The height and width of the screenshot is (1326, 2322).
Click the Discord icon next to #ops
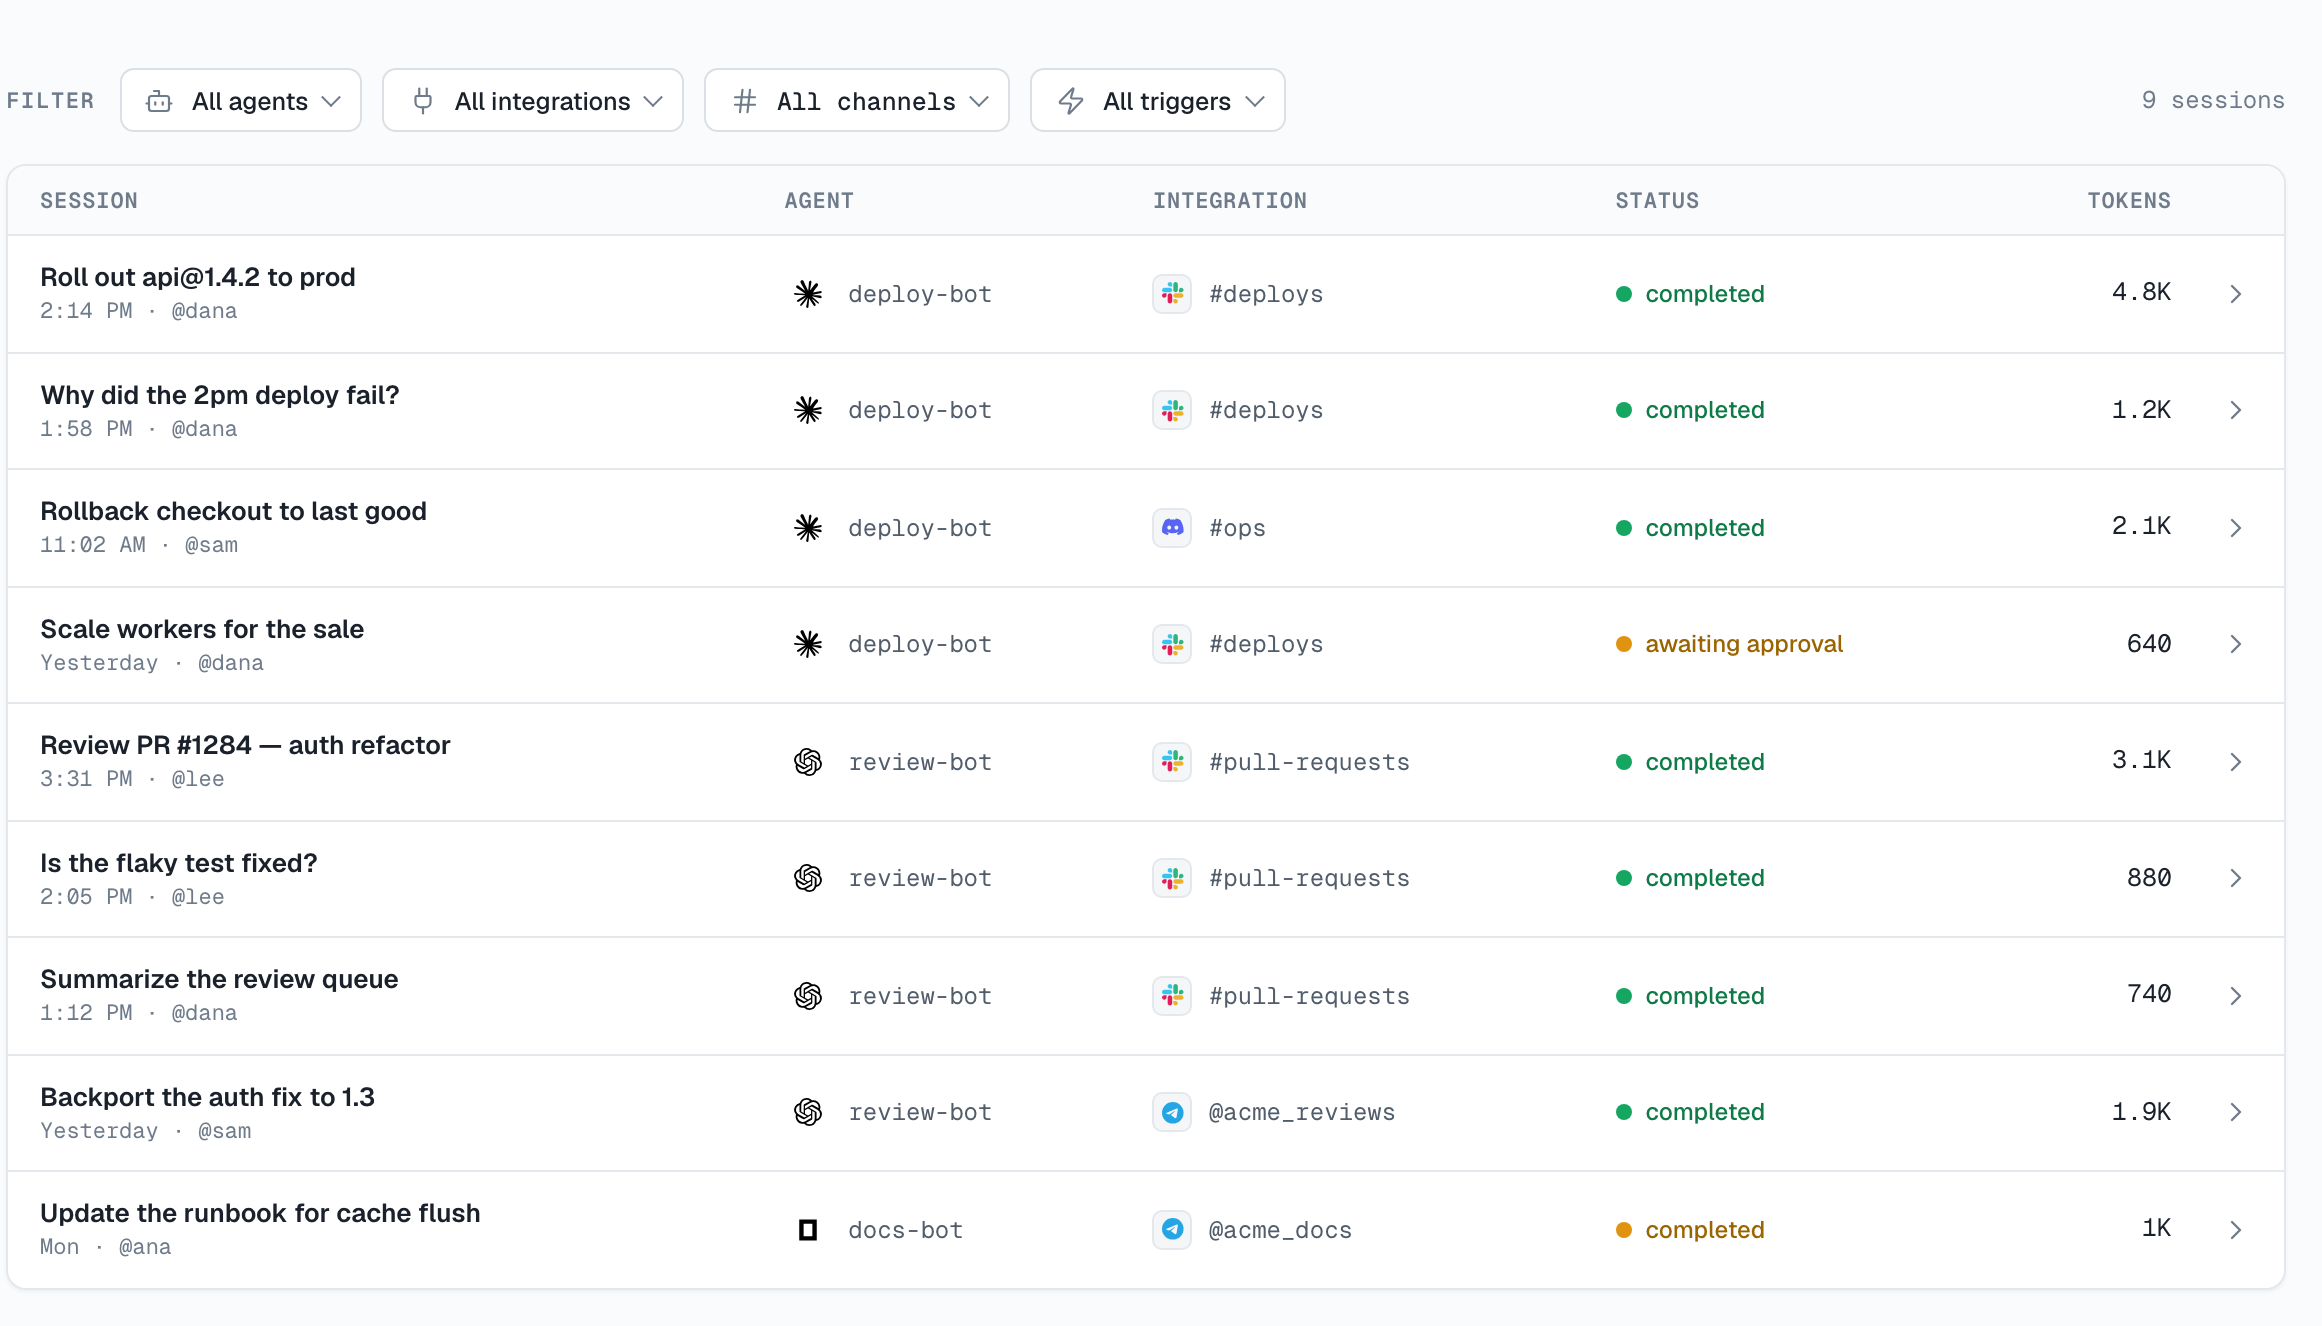1172,528
